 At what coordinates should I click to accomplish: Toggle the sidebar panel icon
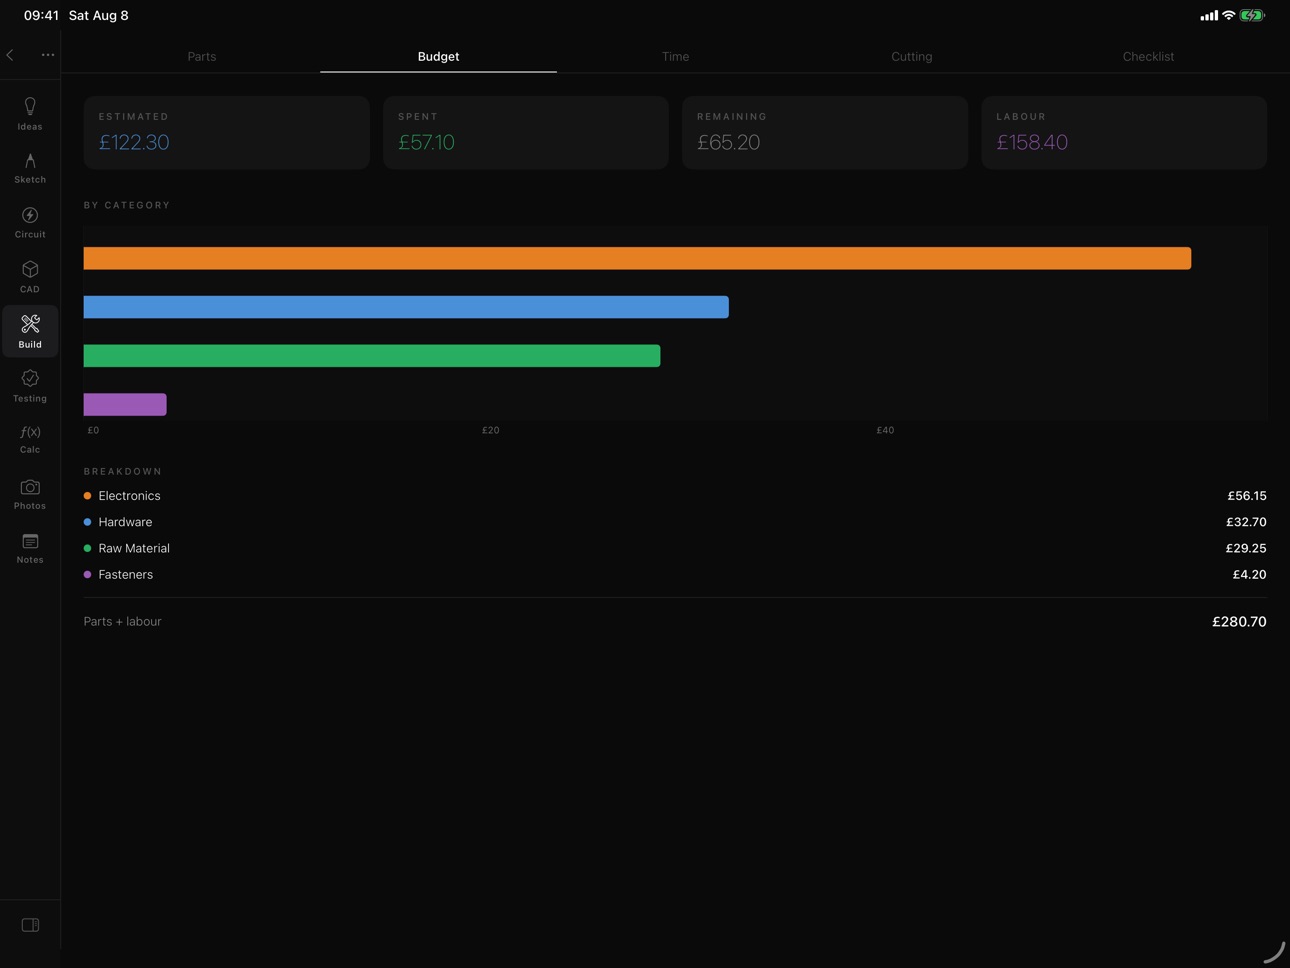[x=30, y=925]
